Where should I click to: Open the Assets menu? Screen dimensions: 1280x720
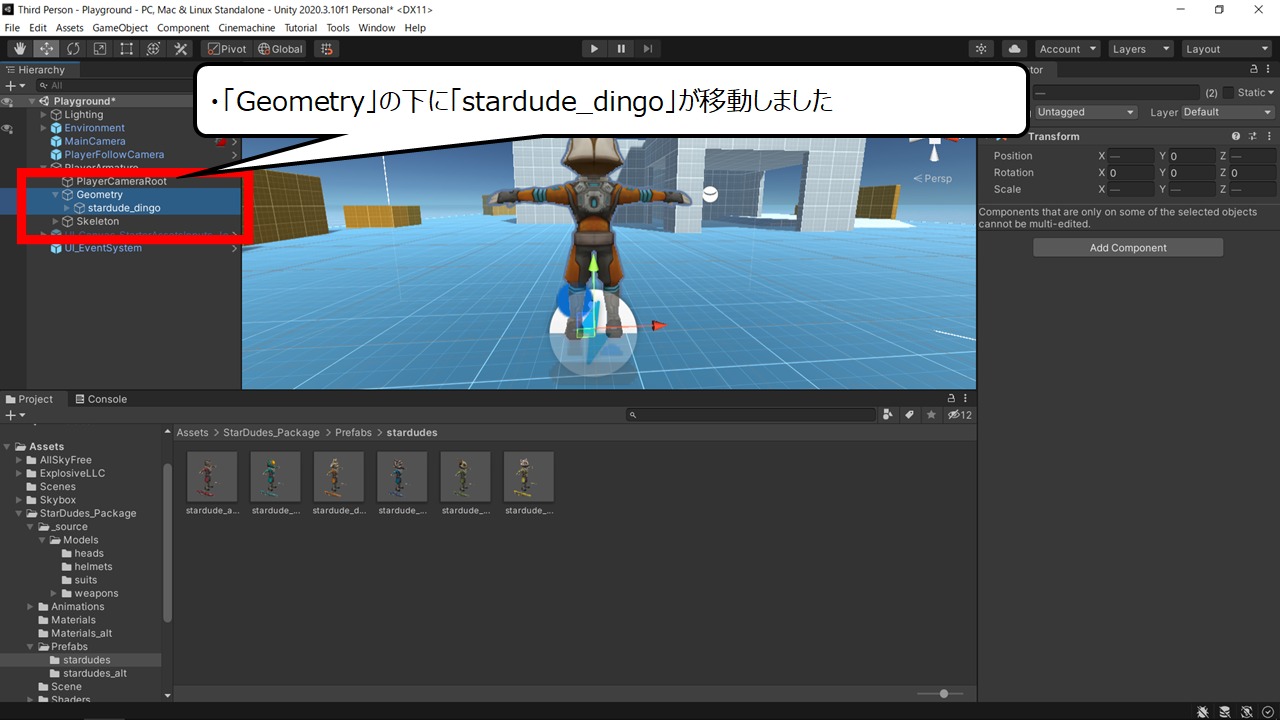pyautogui.click(x=70, y=28)
